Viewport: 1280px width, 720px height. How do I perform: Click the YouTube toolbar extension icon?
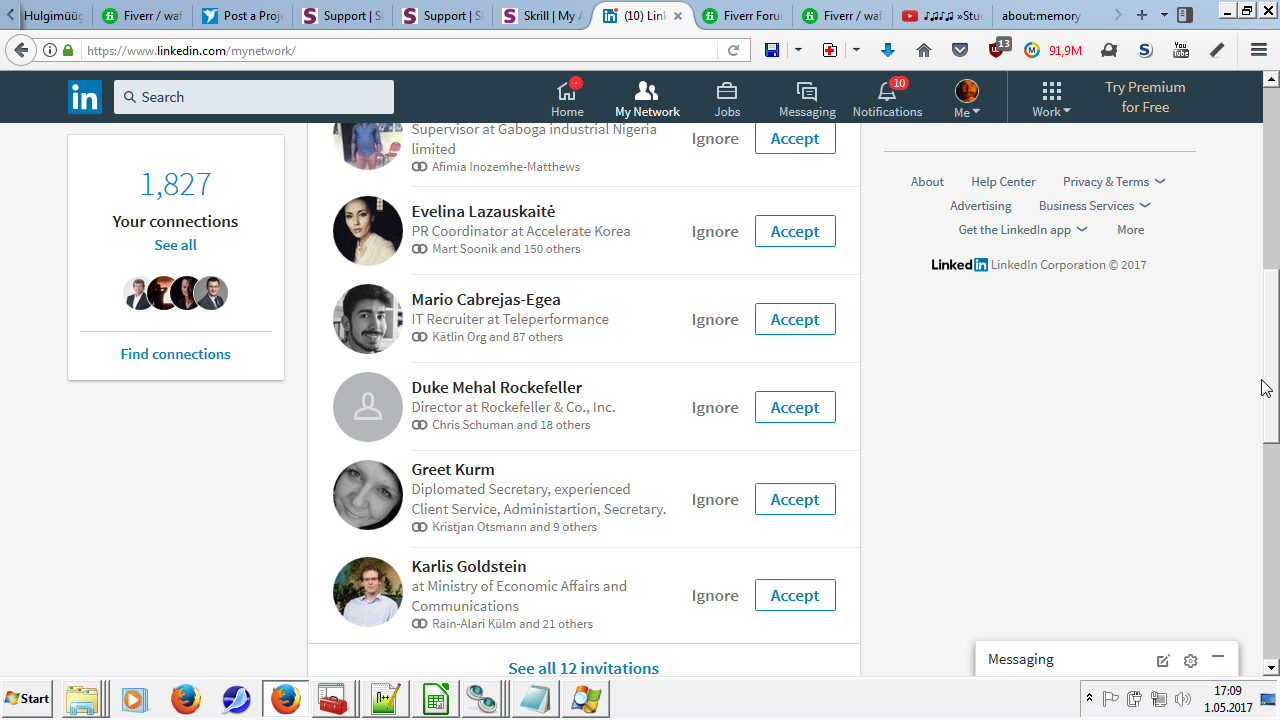tap(1181, 50)
